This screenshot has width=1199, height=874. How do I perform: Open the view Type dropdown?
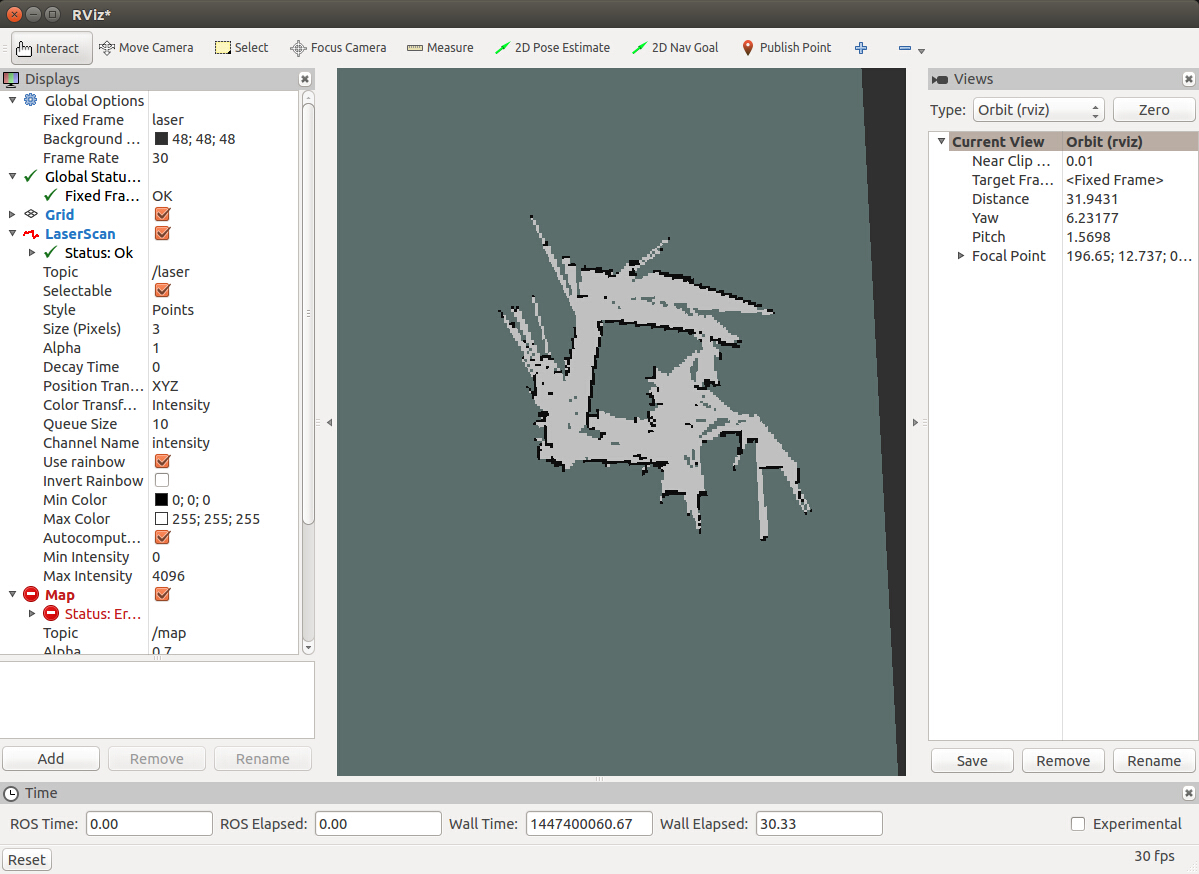click(1038, 110)
